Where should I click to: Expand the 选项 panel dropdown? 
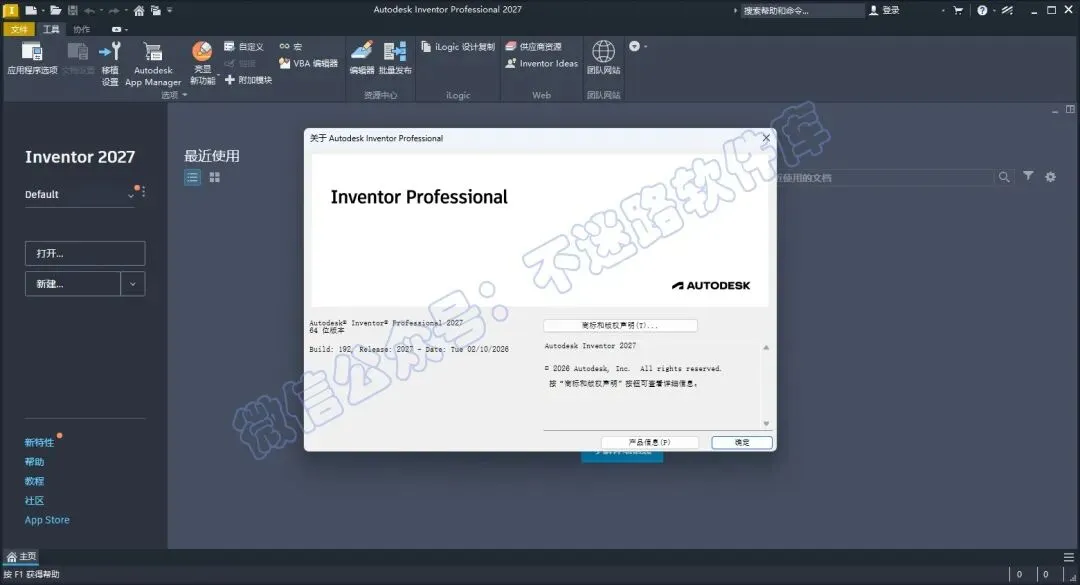185,95
